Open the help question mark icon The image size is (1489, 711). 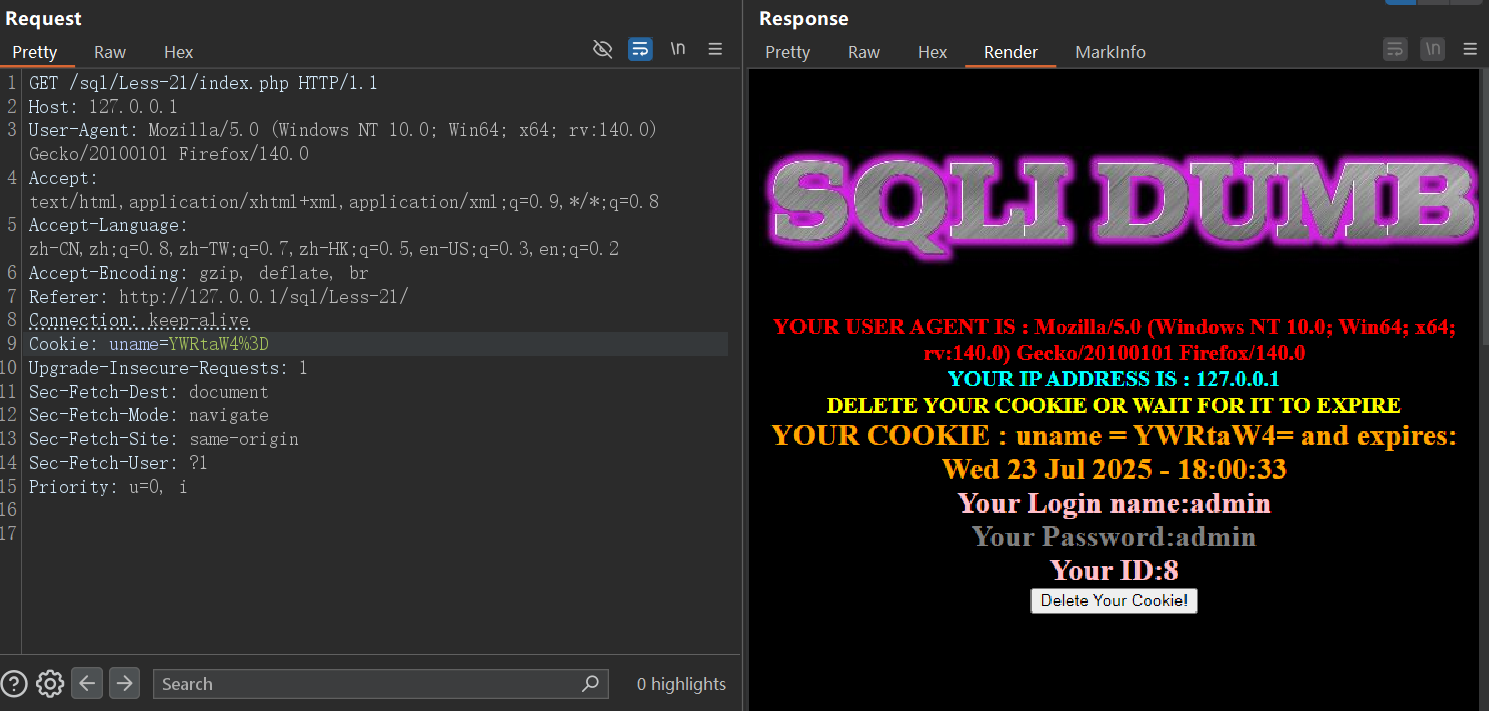pyautogui.click(x=15, y=684)
